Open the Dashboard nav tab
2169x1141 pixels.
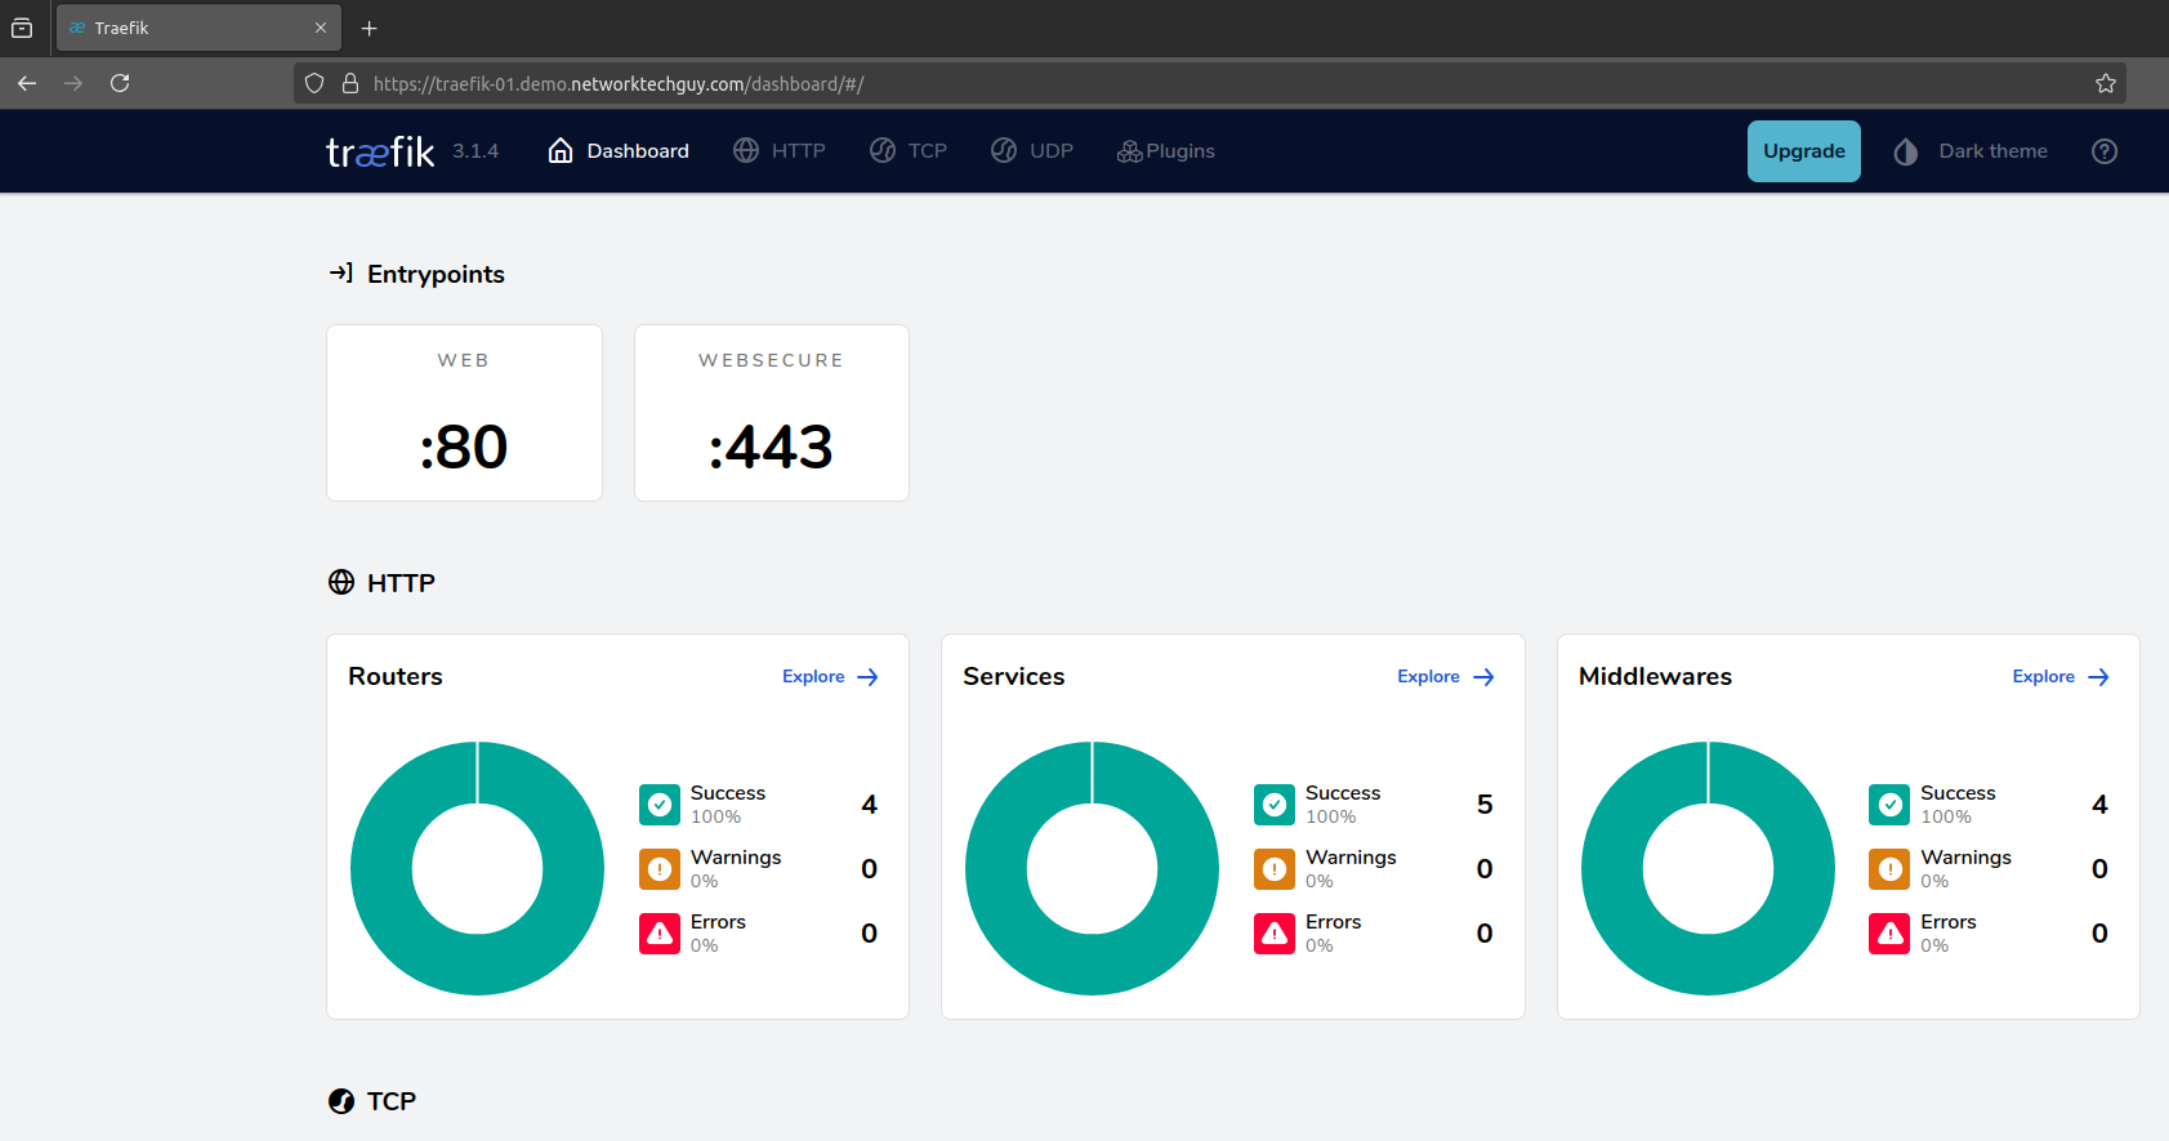(x=618, y=151)
